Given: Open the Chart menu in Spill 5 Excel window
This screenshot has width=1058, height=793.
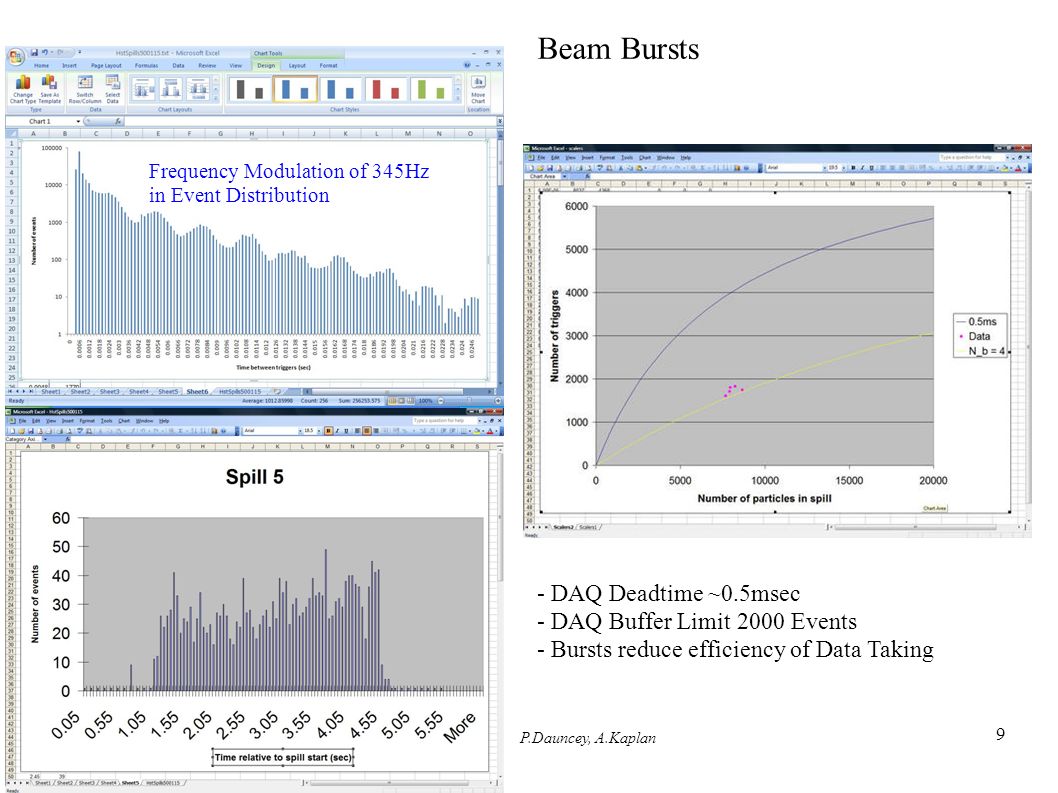Looking at the screenshot, I should coord(123,420).
